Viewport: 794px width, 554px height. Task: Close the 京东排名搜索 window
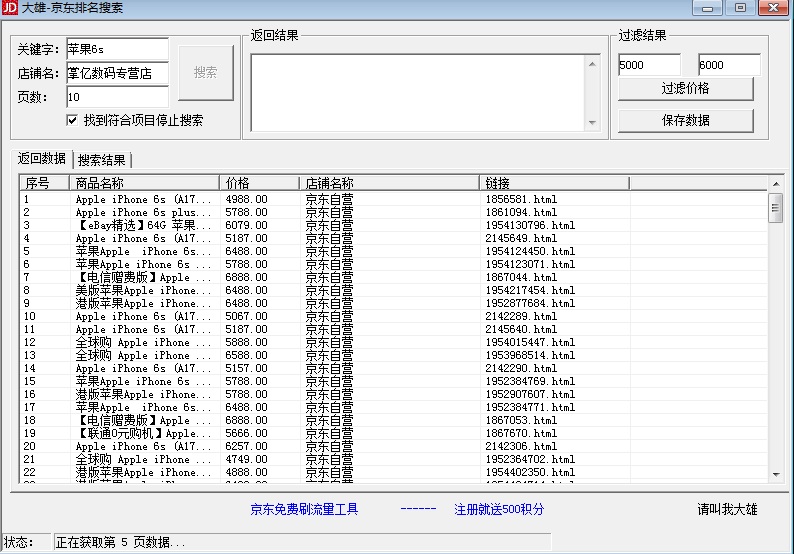(772, 9)
